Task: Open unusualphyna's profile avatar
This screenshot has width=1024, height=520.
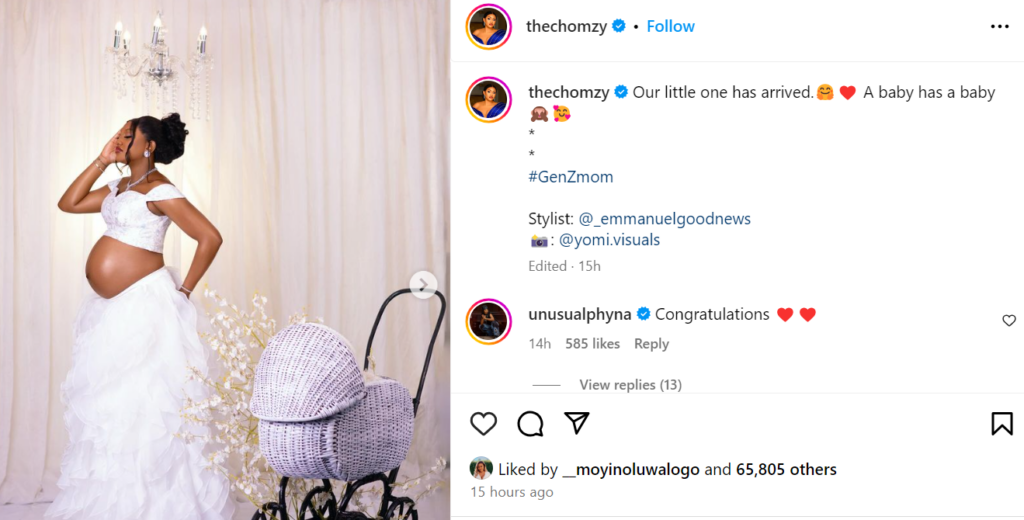Action: pos(489,320)
